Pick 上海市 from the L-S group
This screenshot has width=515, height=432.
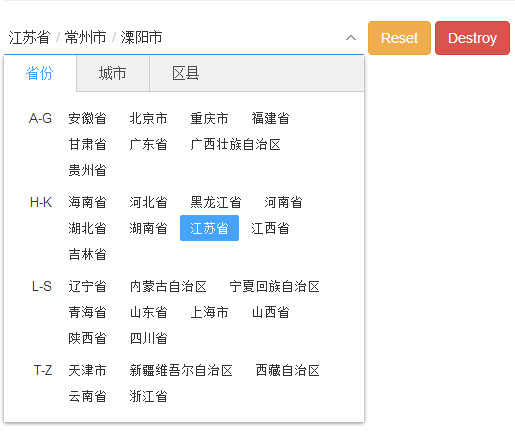tap(209, 312)
